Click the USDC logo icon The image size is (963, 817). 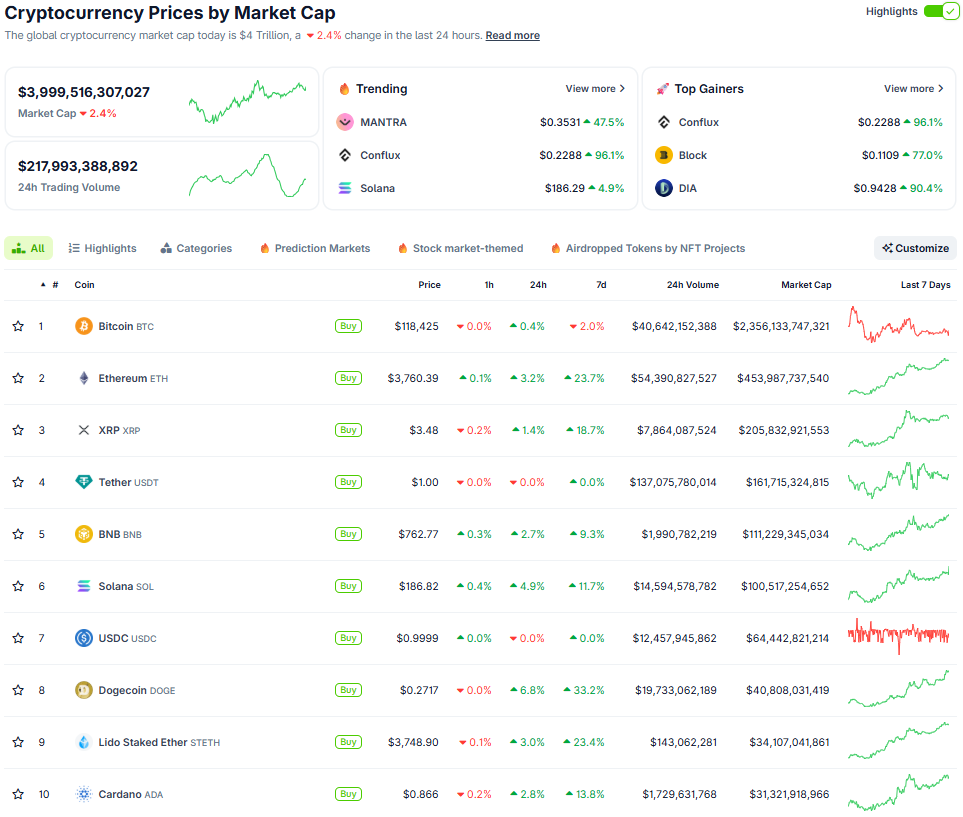[x=84, y=638]
